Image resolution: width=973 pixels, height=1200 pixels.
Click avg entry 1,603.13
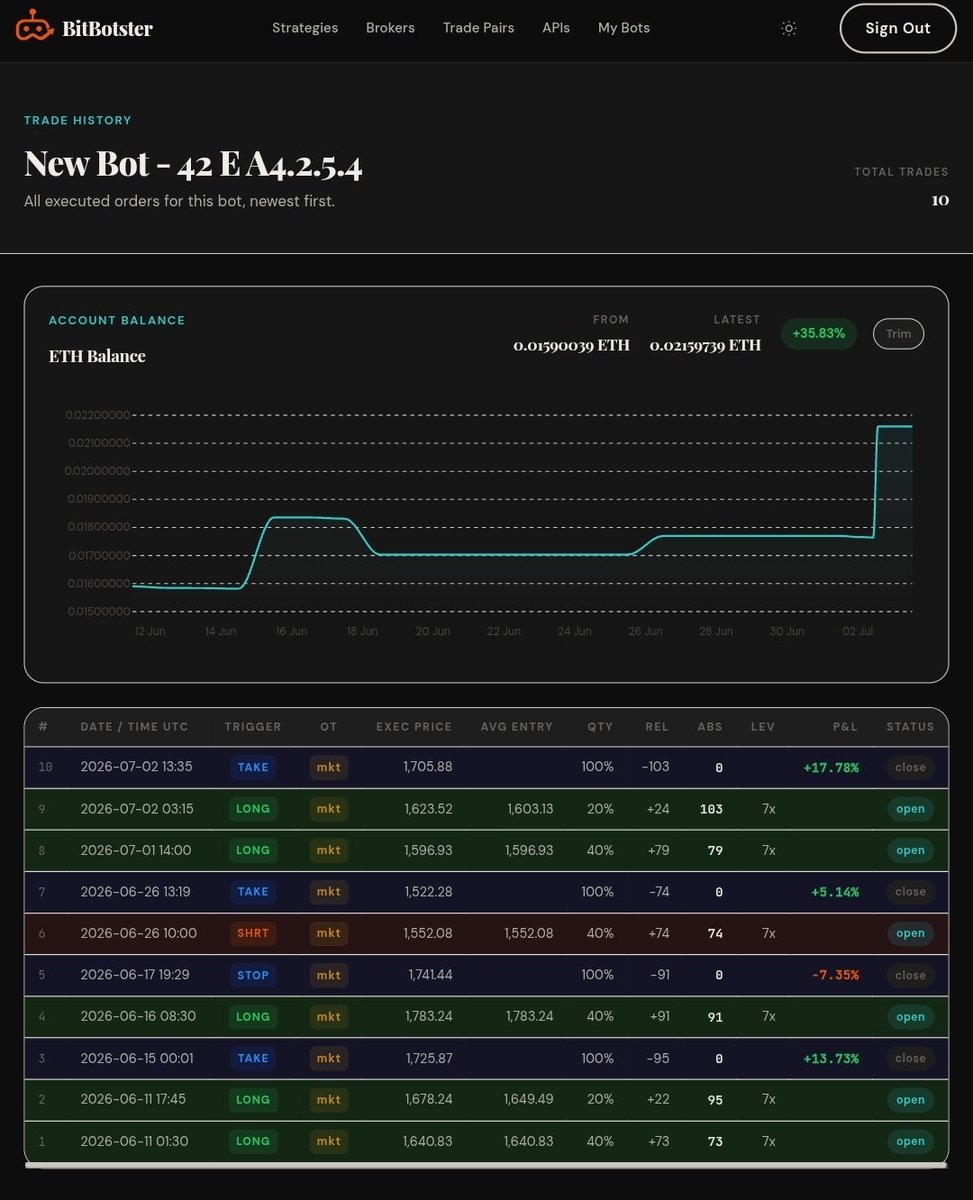tap(530, 809)
